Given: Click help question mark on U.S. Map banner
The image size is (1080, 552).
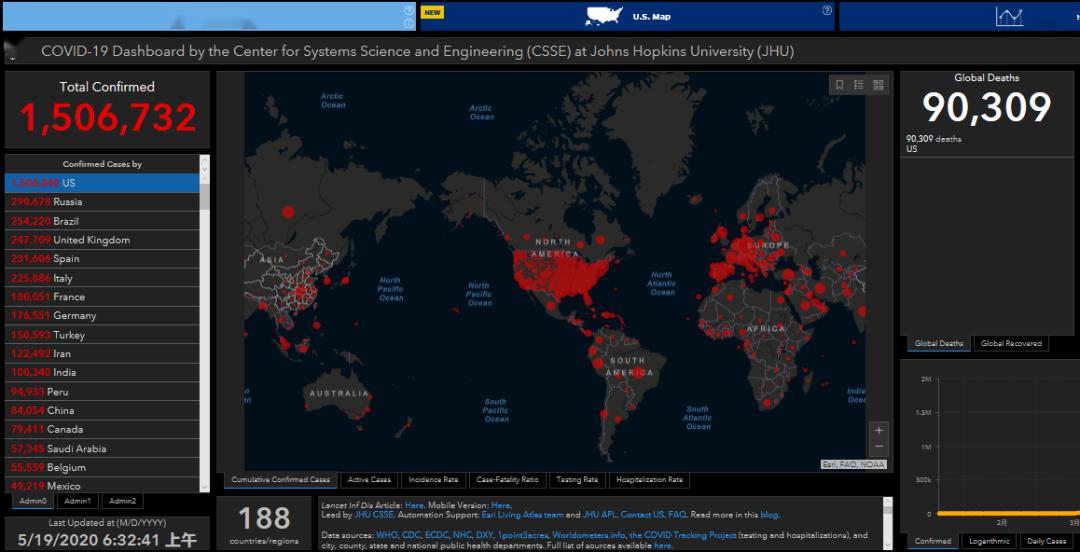Looking at the screenshot, I should [x=827, y=11].
